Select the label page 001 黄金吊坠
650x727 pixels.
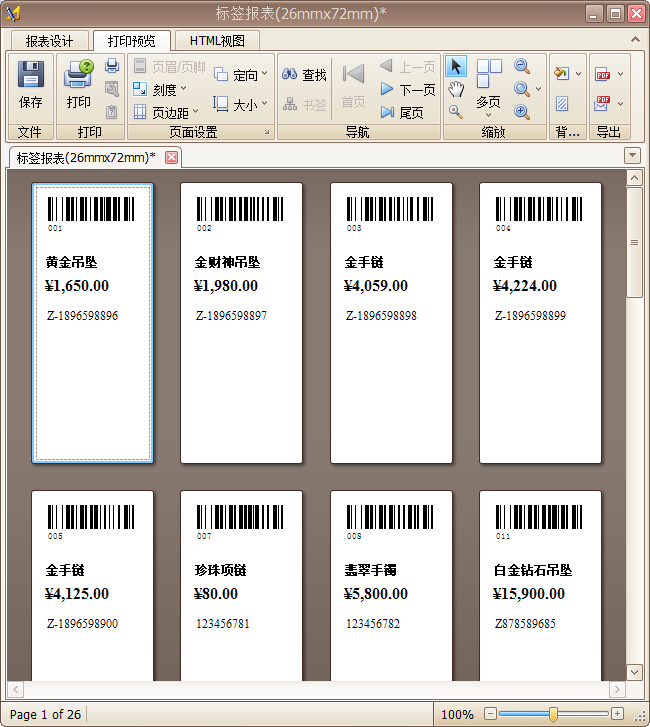click(x=92, y=323)
